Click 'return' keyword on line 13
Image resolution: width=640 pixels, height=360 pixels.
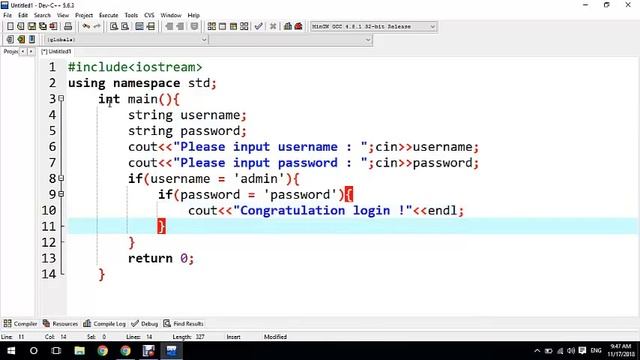(x=150, y=258)
